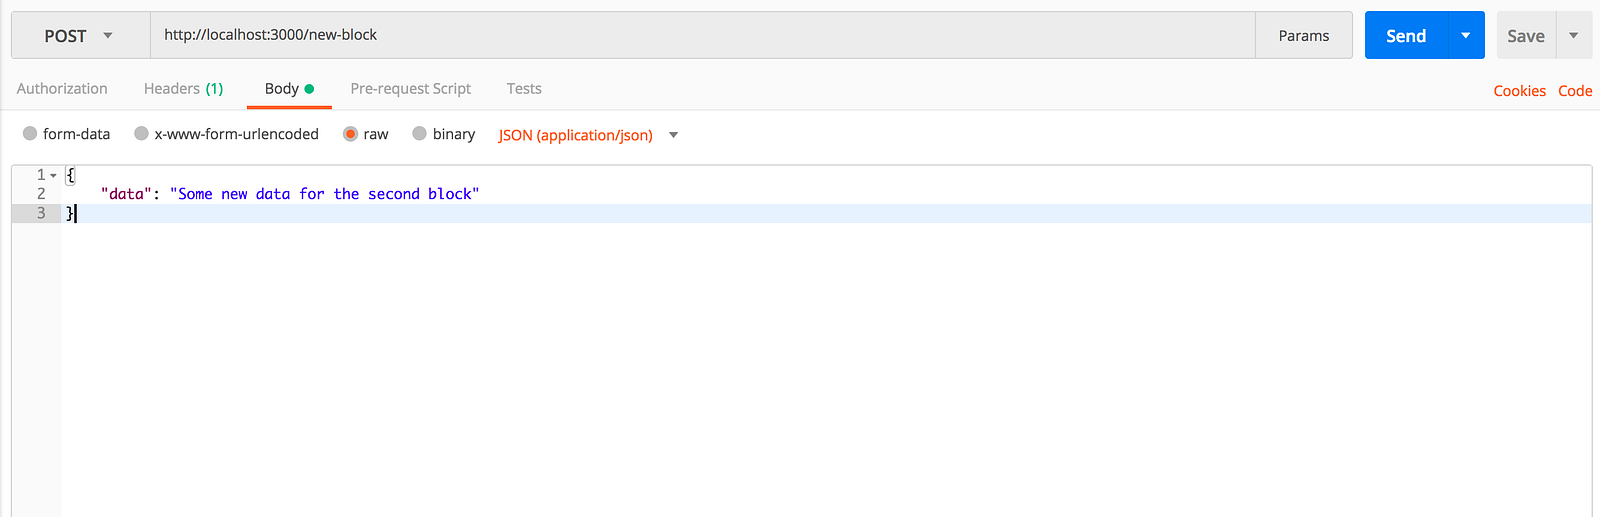The width and height of the screenshot is (1600, 517).
Task: Expand the Save options arrow
Action: (x=1574, y=36)
